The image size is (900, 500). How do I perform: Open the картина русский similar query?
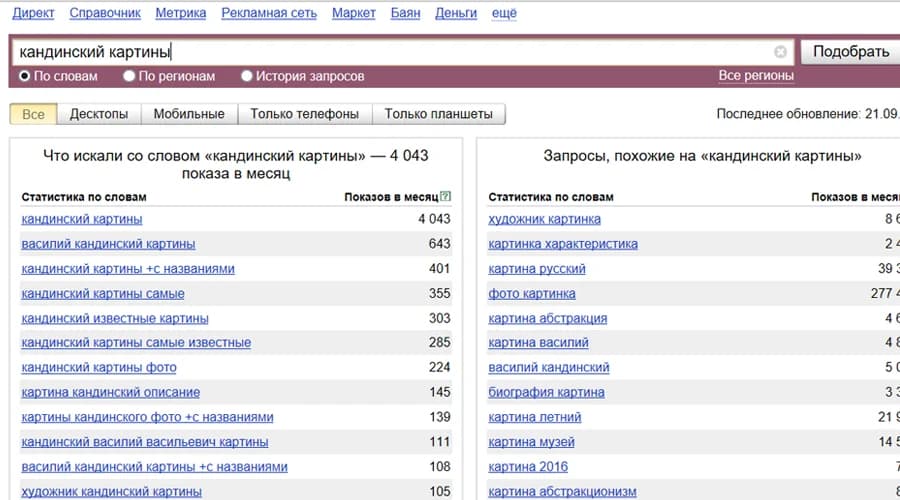click(537, 268)
